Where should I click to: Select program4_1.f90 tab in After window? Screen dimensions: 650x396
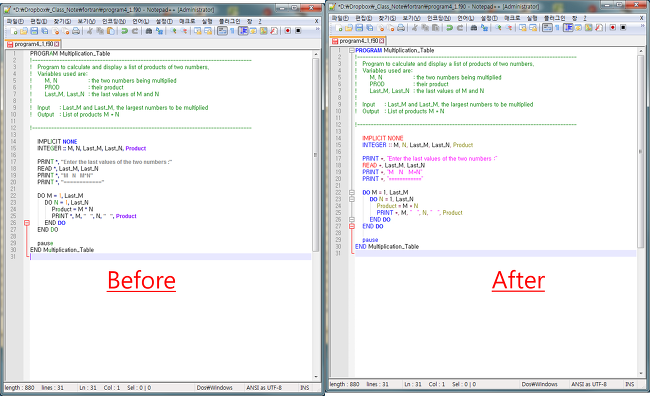tap(359, 41)
